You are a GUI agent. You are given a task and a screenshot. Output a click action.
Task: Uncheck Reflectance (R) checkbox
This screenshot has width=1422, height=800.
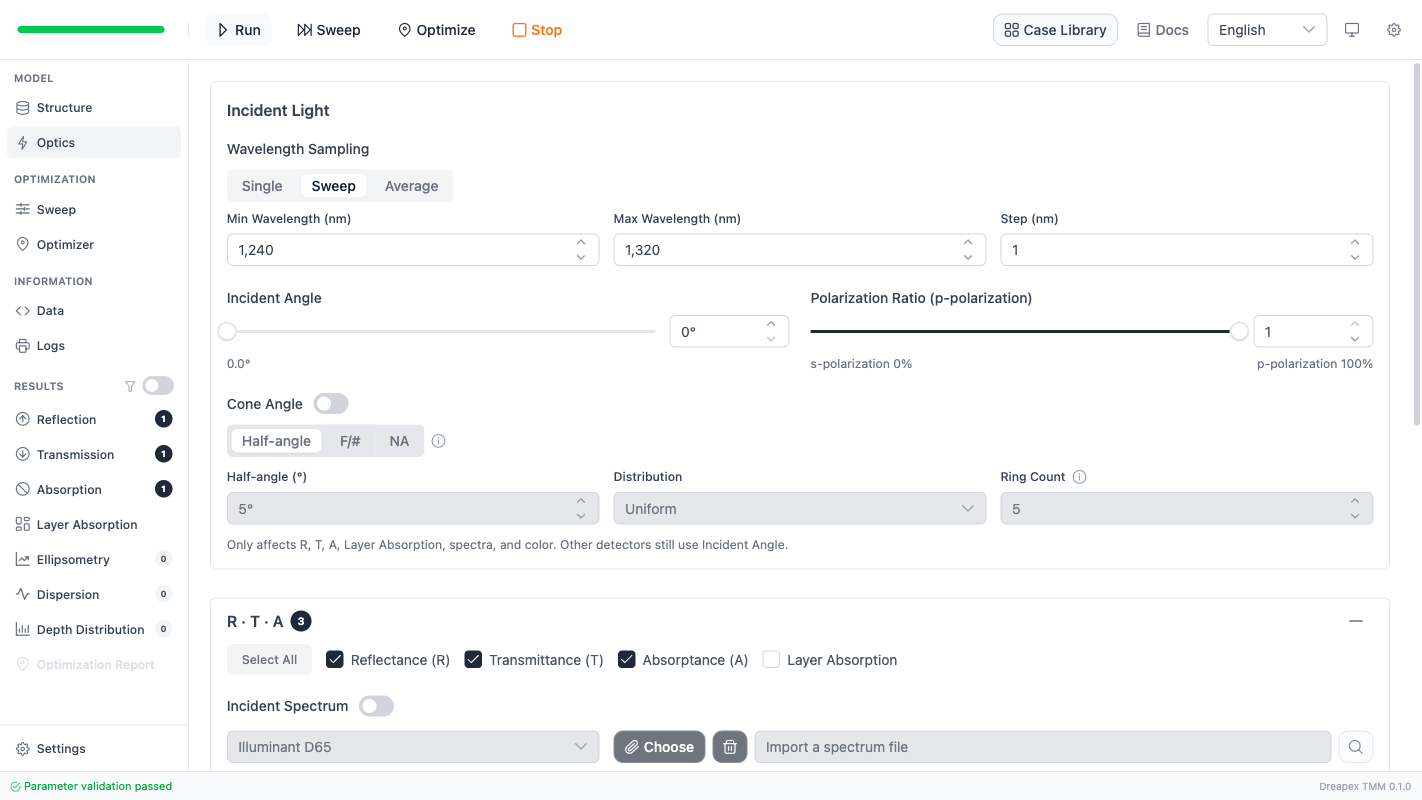click(335, 660)
